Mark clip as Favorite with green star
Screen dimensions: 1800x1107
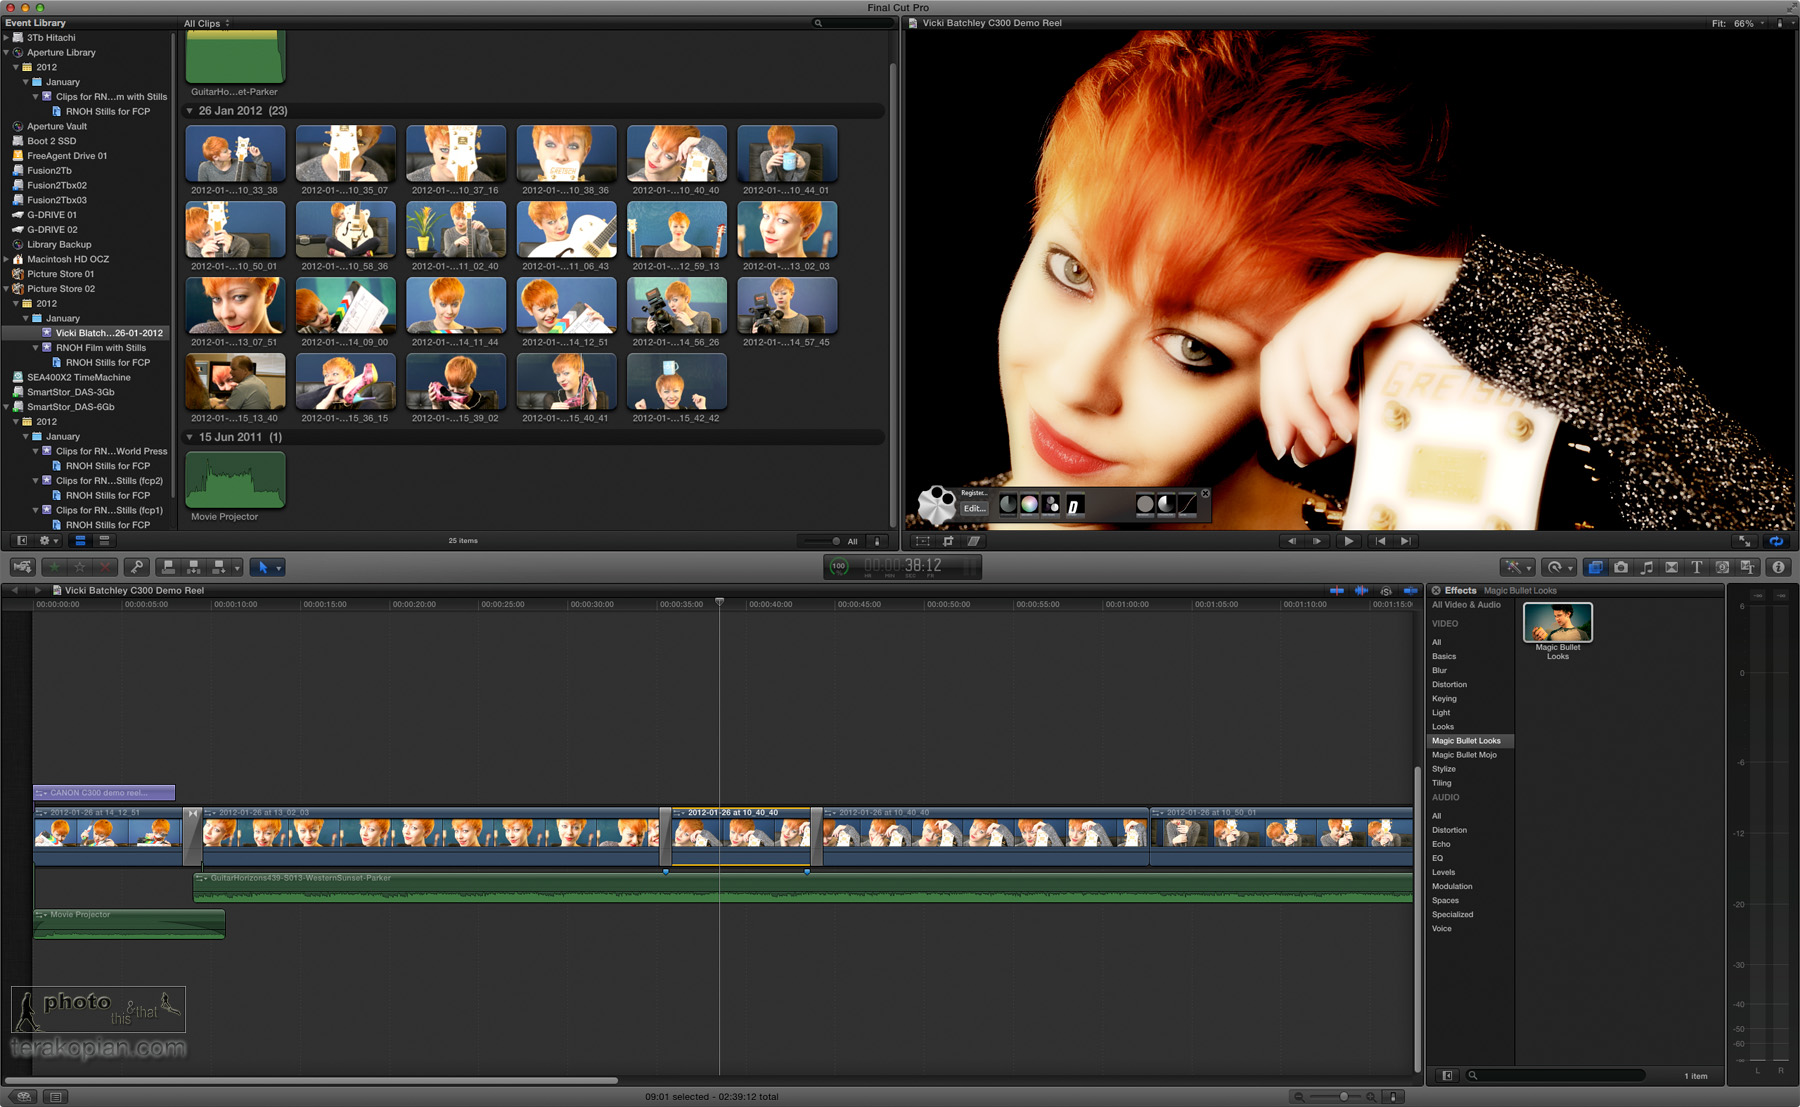tap(56, 567)
